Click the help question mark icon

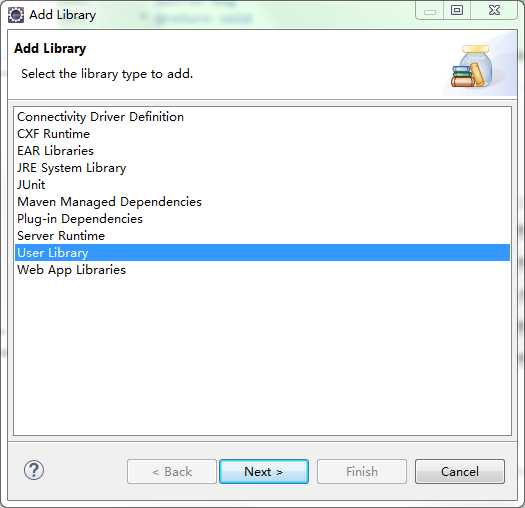coord(34,470)
